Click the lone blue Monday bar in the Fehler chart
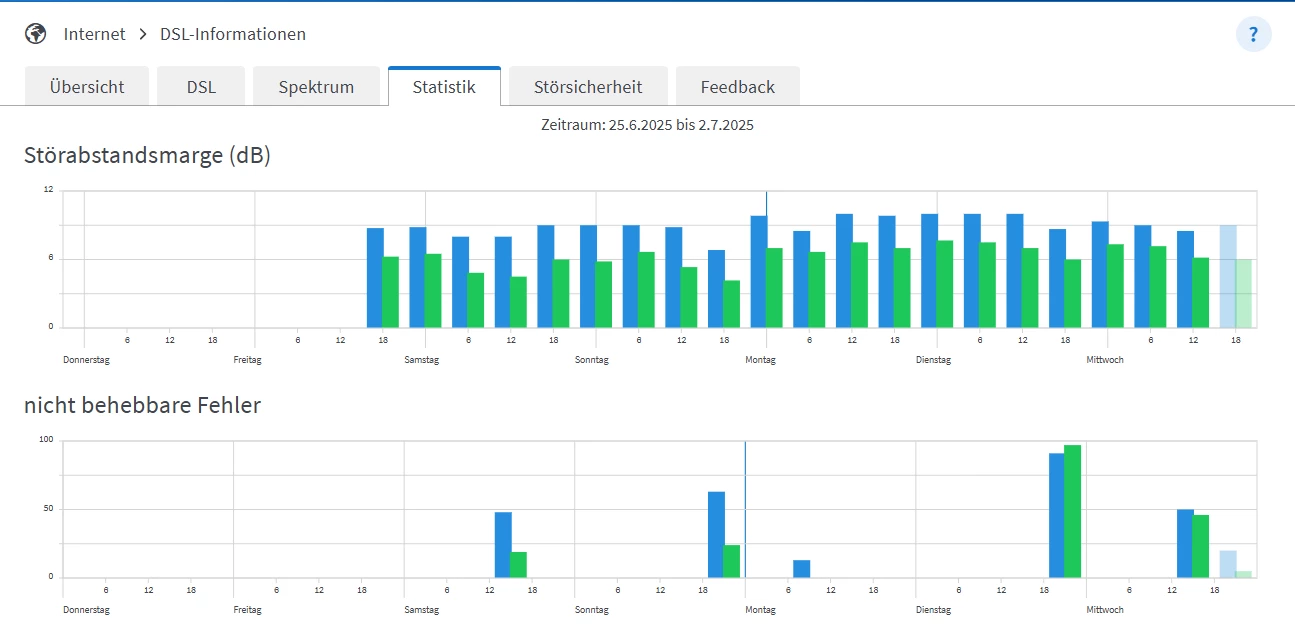 pyautogui.click(x=801, y=569)
